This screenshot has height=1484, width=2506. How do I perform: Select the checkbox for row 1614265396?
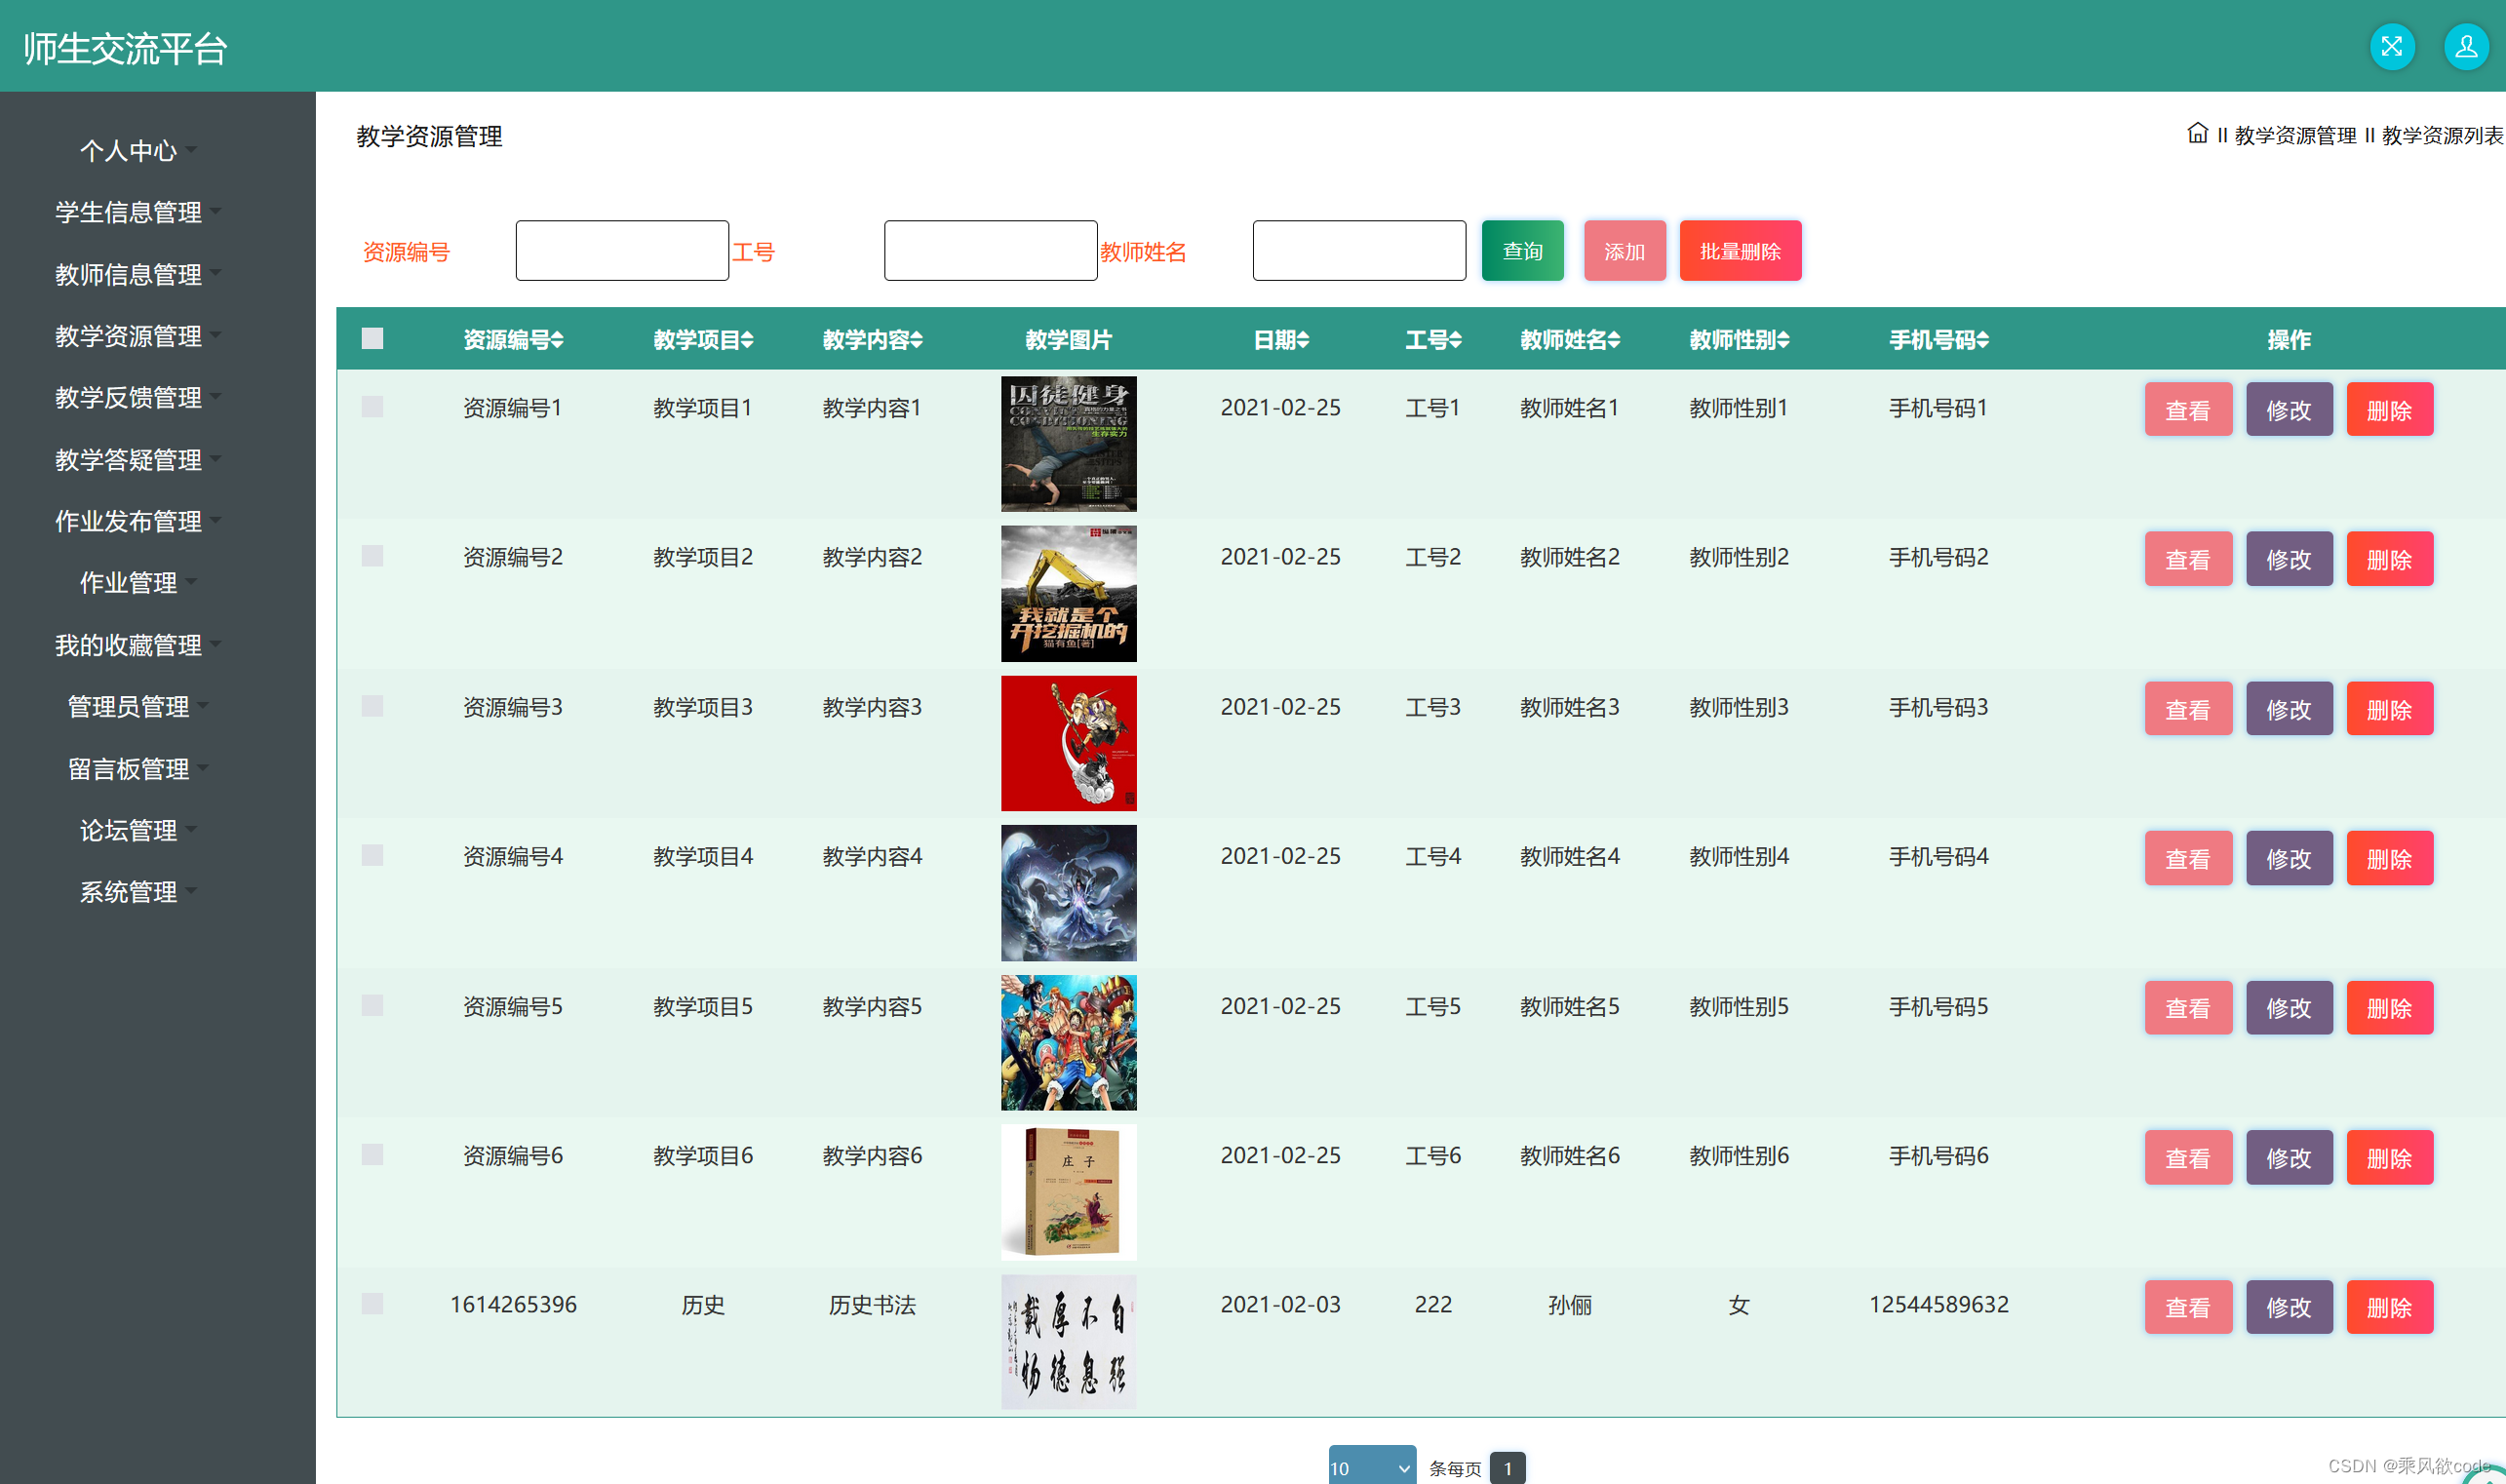(x=372, y=1303)
